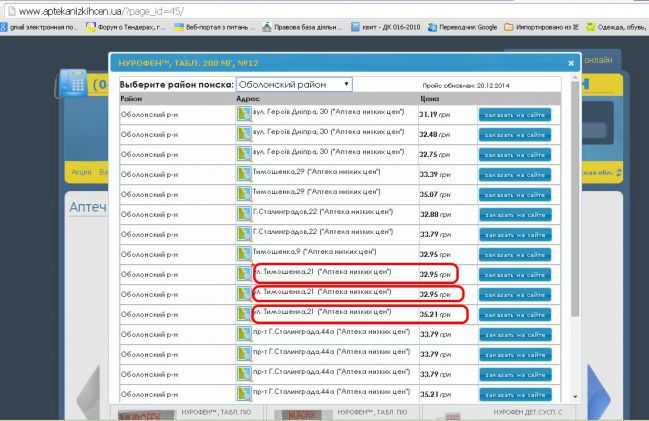Click map icon for Тимошенка,21 at 35.21
The image size is (649, 421).
point(244,314)
